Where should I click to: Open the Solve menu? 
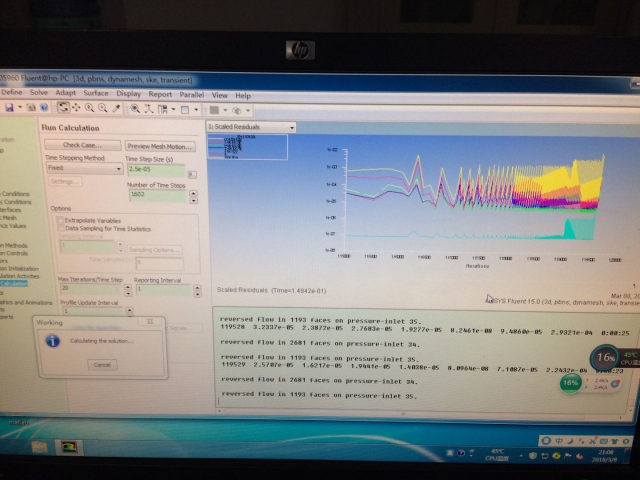pos(38,94)
